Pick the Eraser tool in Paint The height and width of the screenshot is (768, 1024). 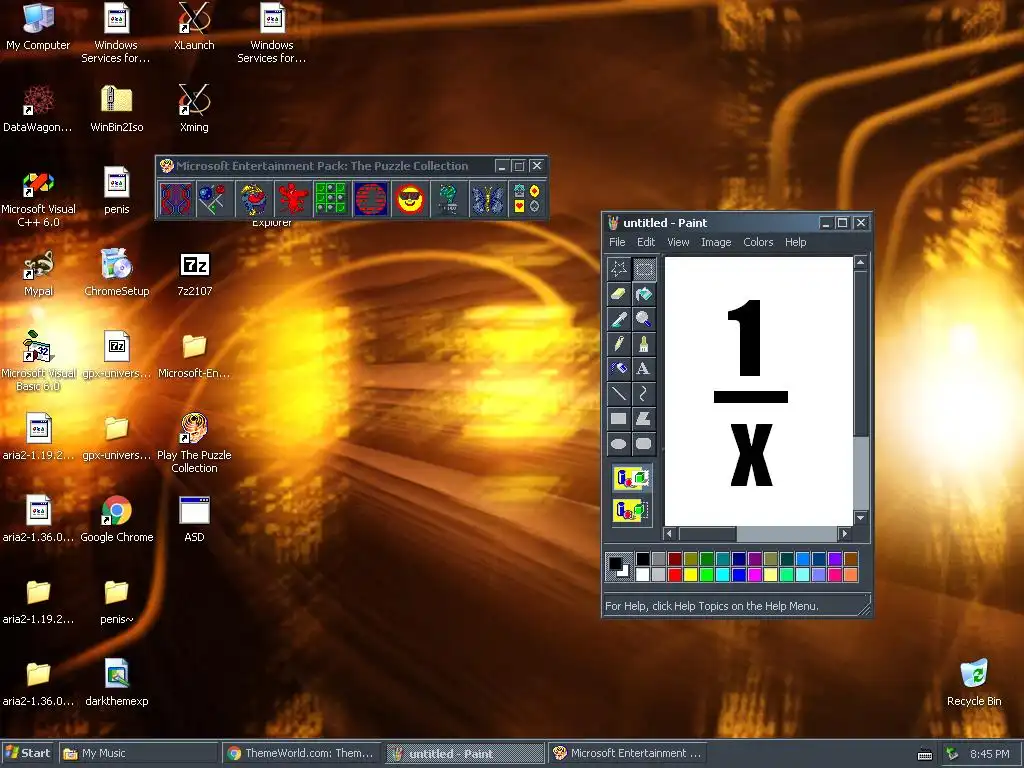click(x=618, y=294)
